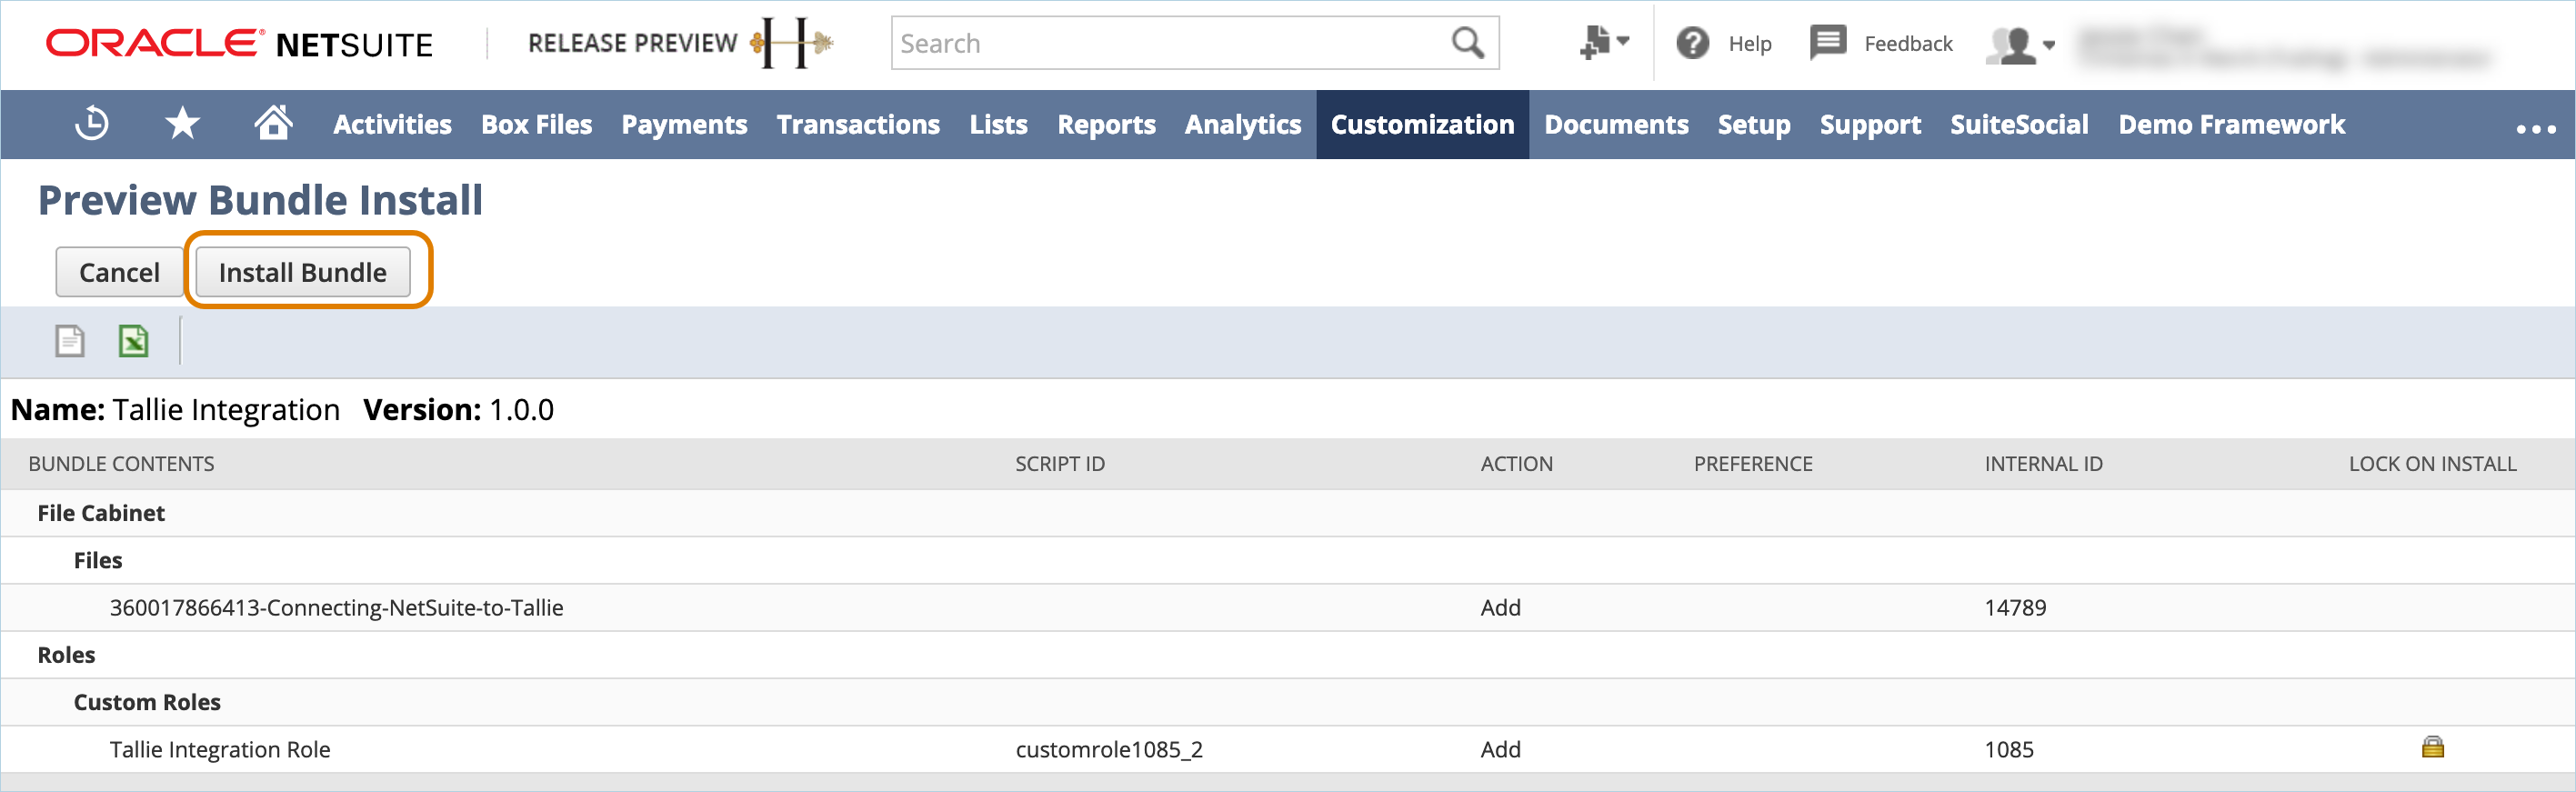Click the Install Bundle button
The image size is (2576, 792).
point(302,272)
